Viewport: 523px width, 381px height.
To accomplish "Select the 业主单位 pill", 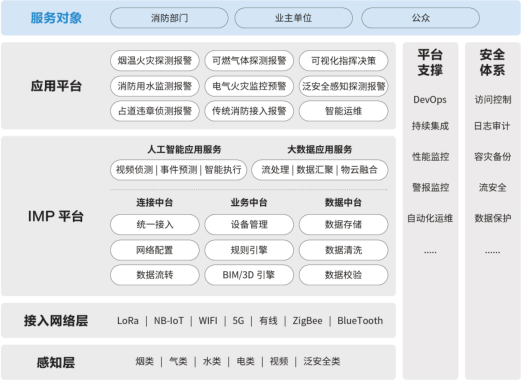I will click(294, 18).
